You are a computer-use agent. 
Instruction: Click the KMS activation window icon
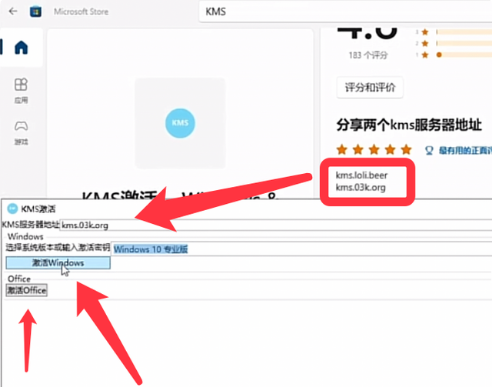click(13, 209)
